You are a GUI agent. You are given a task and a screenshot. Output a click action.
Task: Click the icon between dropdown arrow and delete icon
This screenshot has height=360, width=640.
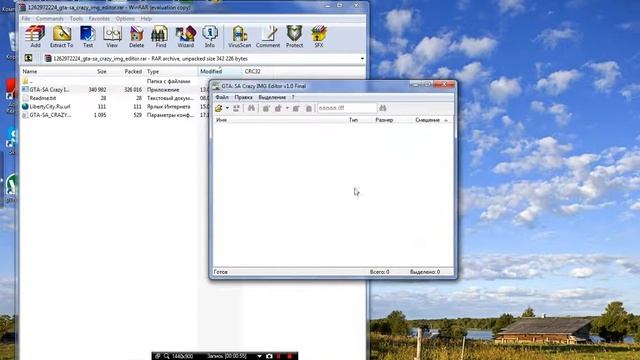[x=296, y=108]
